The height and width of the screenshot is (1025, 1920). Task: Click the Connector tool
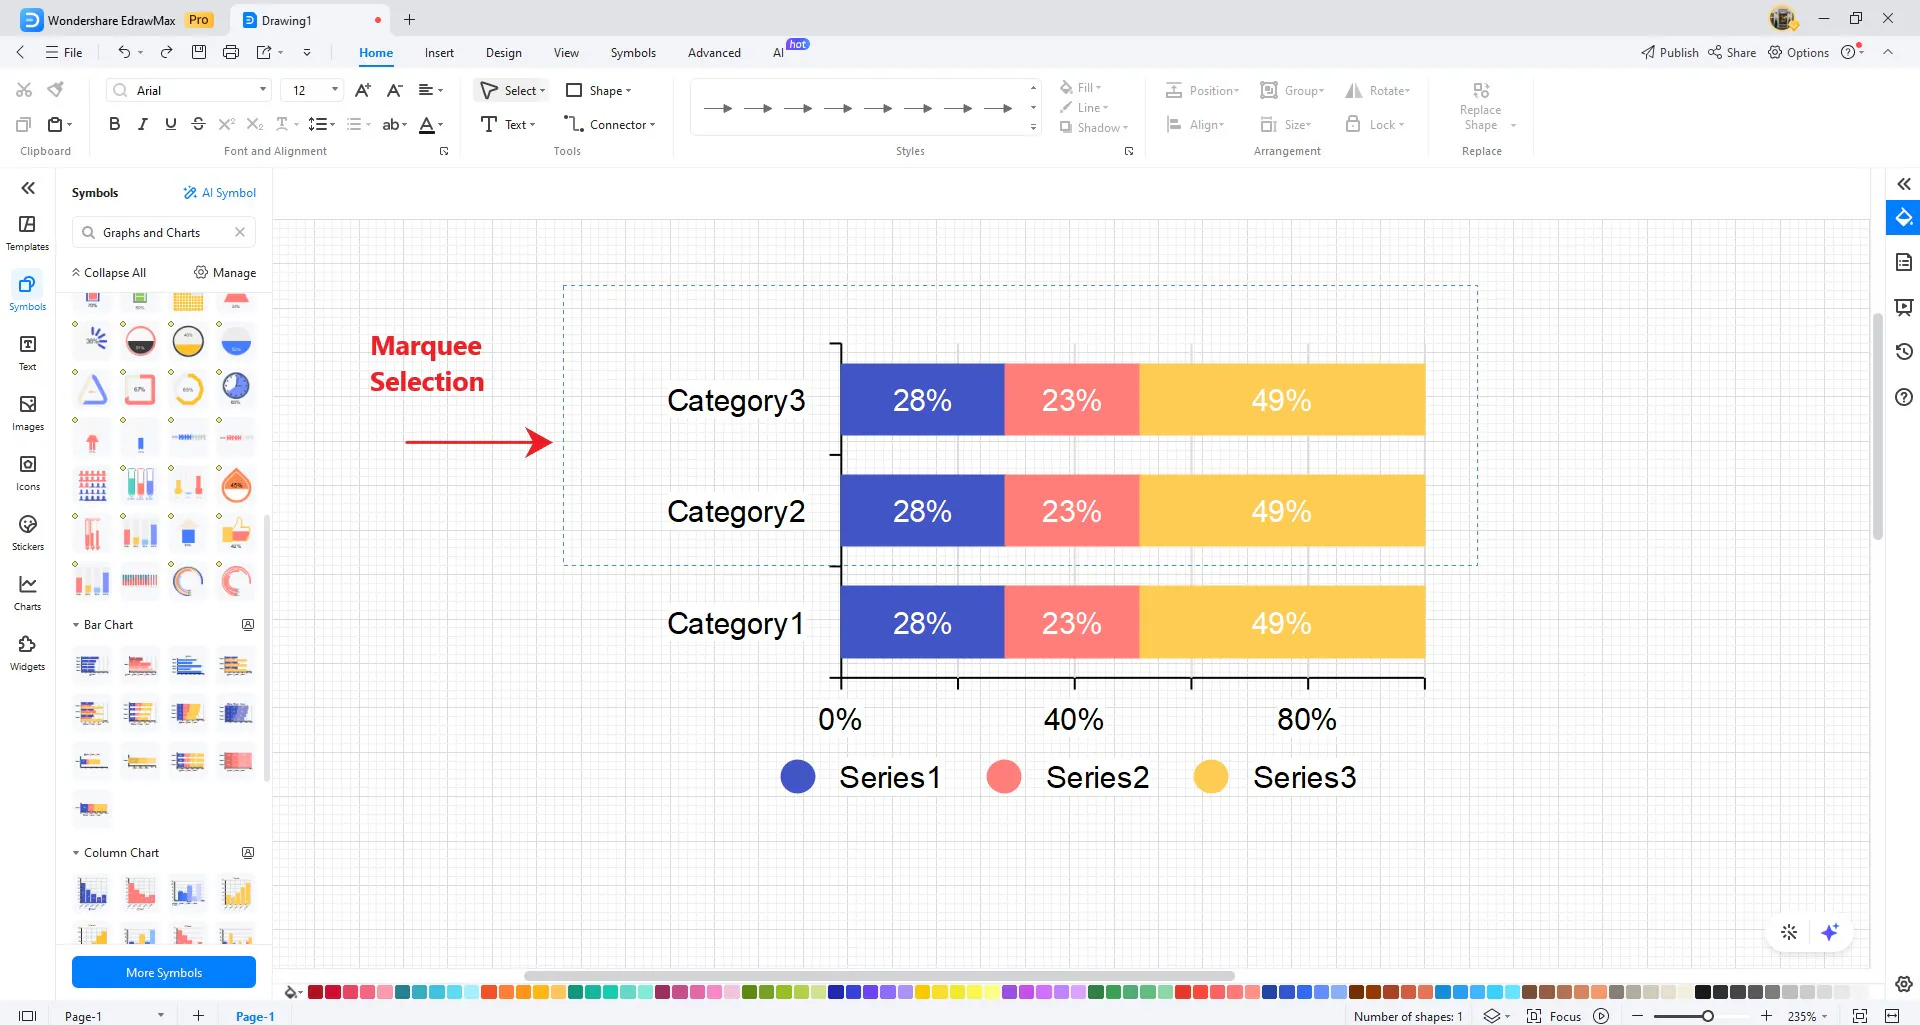pyautogui.click(x=610, y=125)
